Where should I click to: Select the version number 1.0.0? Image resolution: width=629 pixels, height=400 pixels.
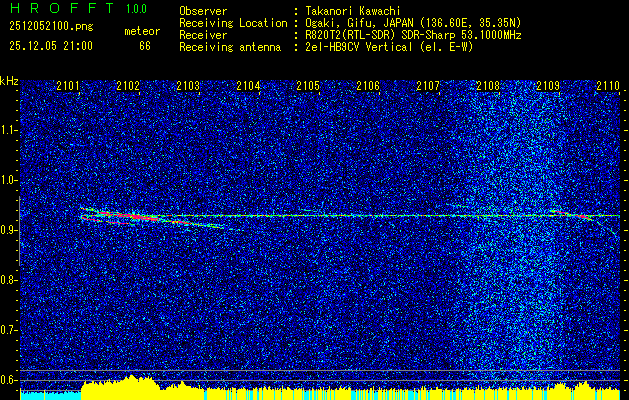point(136,9)
